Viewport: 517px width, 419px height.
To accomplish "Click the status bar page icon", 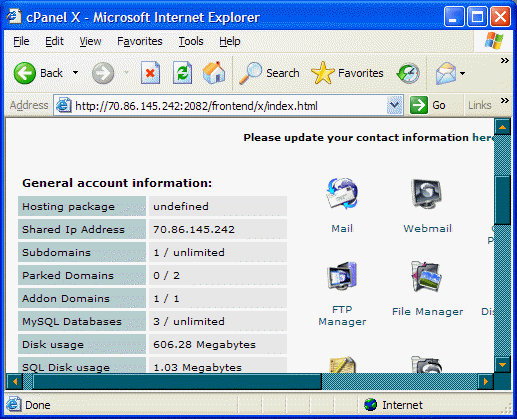I will [14, 404].
